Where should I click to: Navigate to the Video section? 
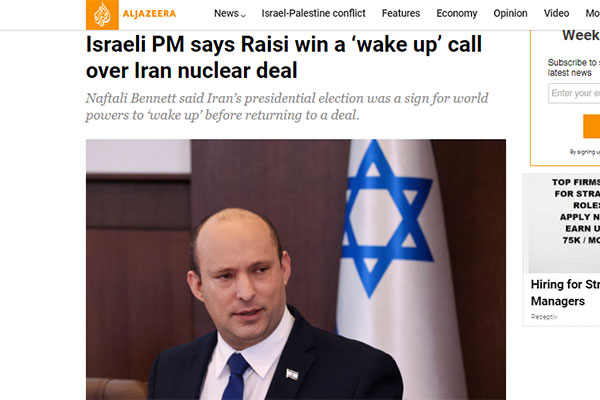[x=556, y=13]
